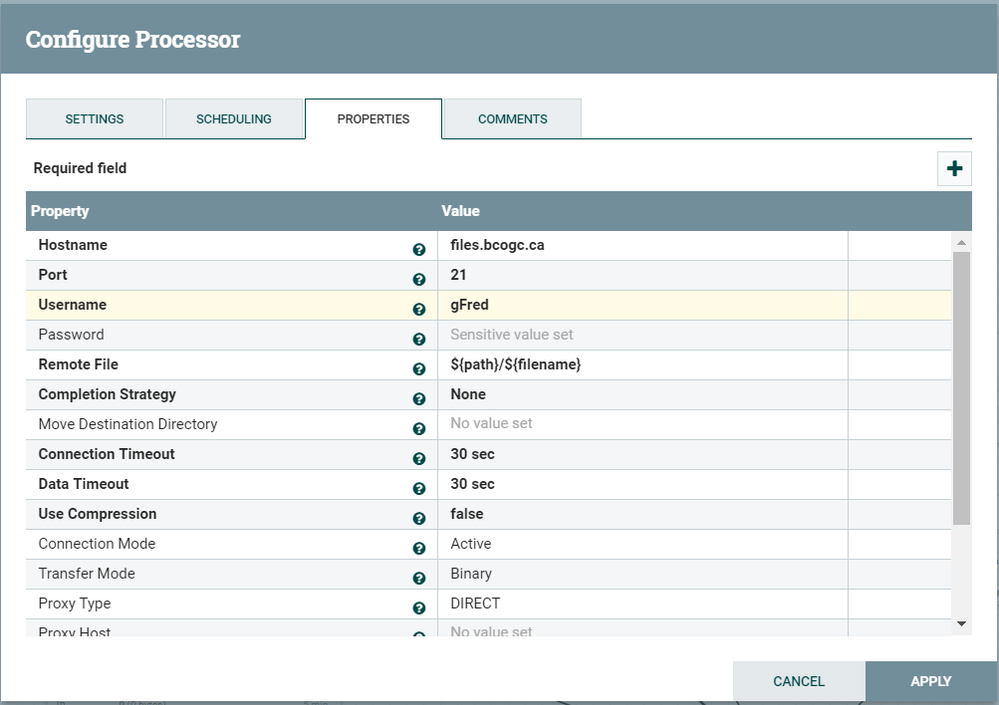Image resolution: width=999 pixels, height=705 pixels.
Task: Click the help icon for Remote File
Action: pyautogui.click(x=419, y=369)
